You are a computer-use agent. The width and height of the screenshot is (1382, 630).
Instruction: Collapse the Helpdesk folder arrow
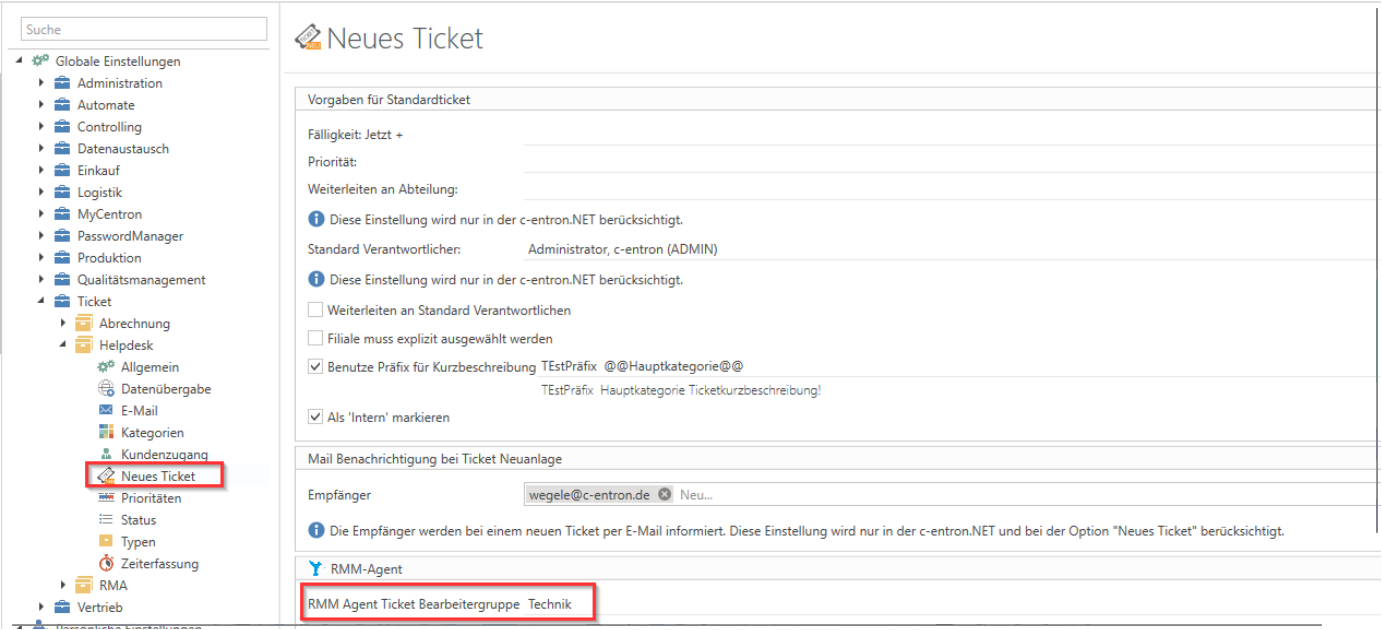click(x=63, y=345)
